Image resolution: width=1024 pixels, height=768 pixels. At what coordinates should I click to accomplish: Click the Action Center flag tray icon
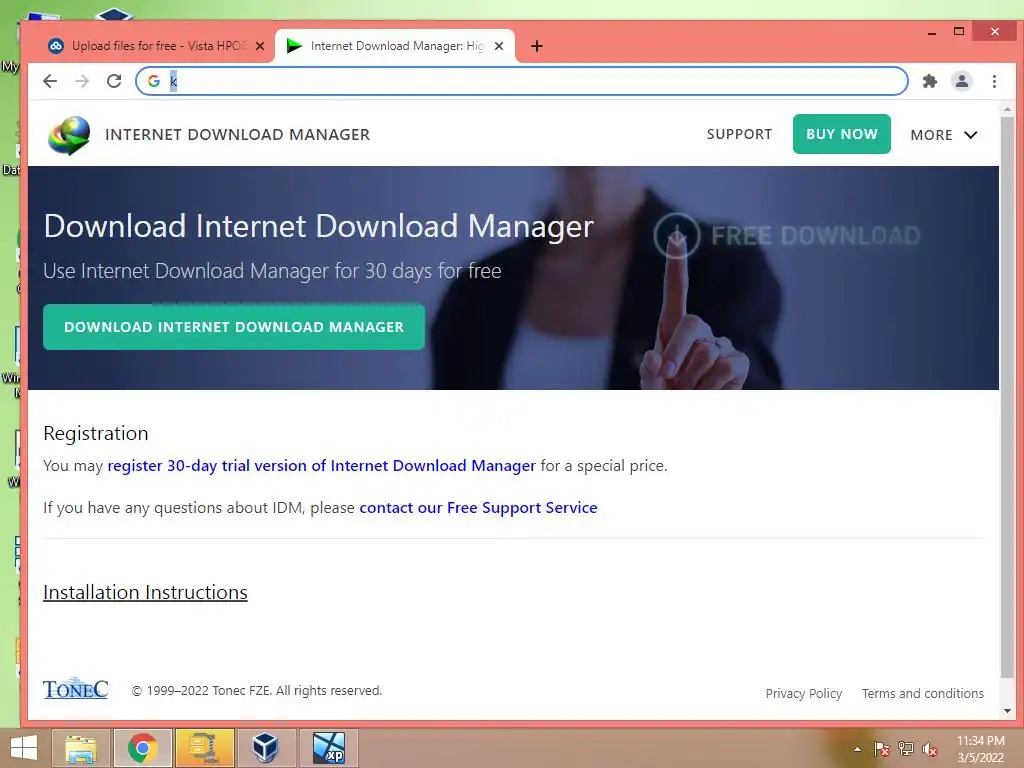pyautogui.click(x=881, y=748)
